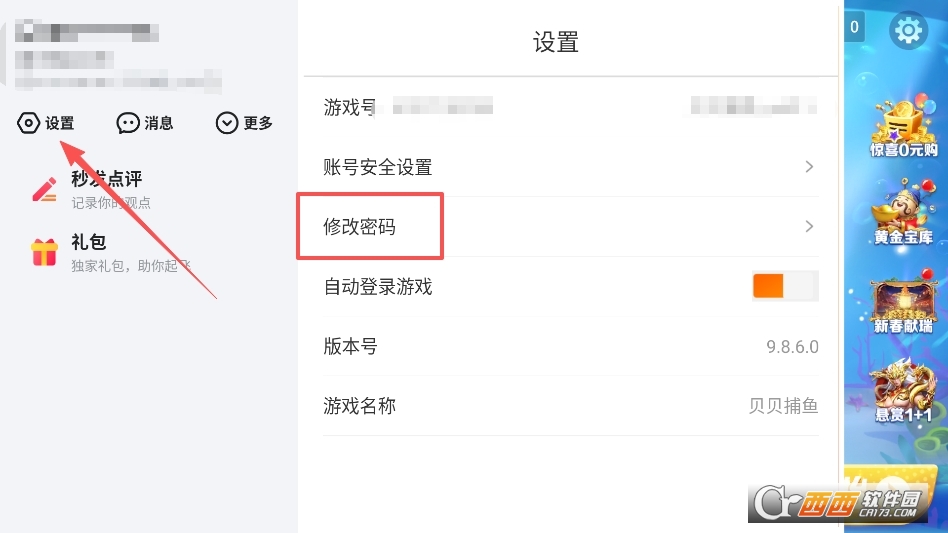Click the 礼包 label text
Viewport: 948px width, 533px height.
click(89, 242)
